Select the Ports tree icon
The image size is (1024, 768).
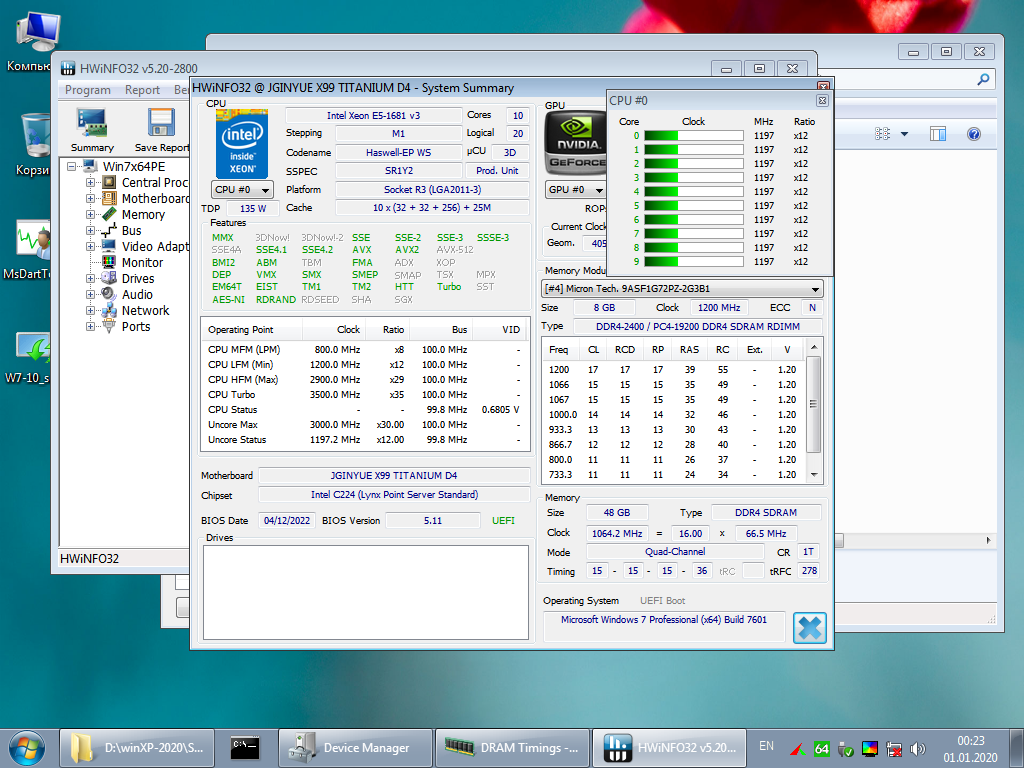tap(109, 327)
